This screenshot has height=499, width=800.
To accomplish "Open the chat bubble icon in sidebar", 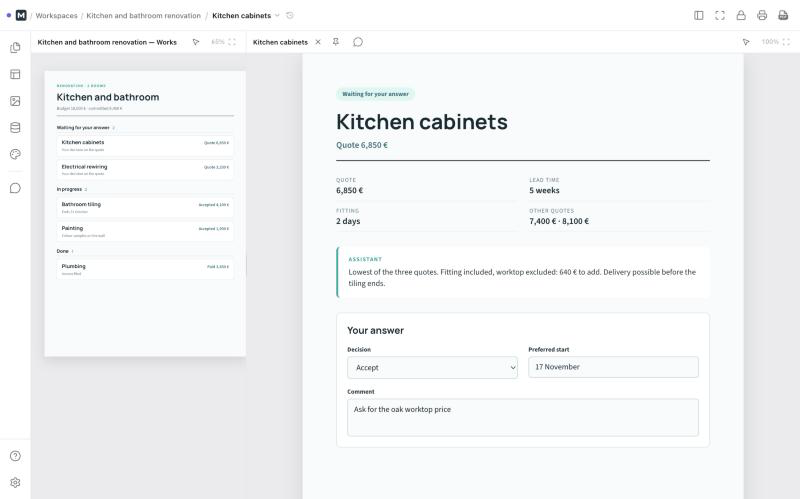I will (x=15, y=188).
